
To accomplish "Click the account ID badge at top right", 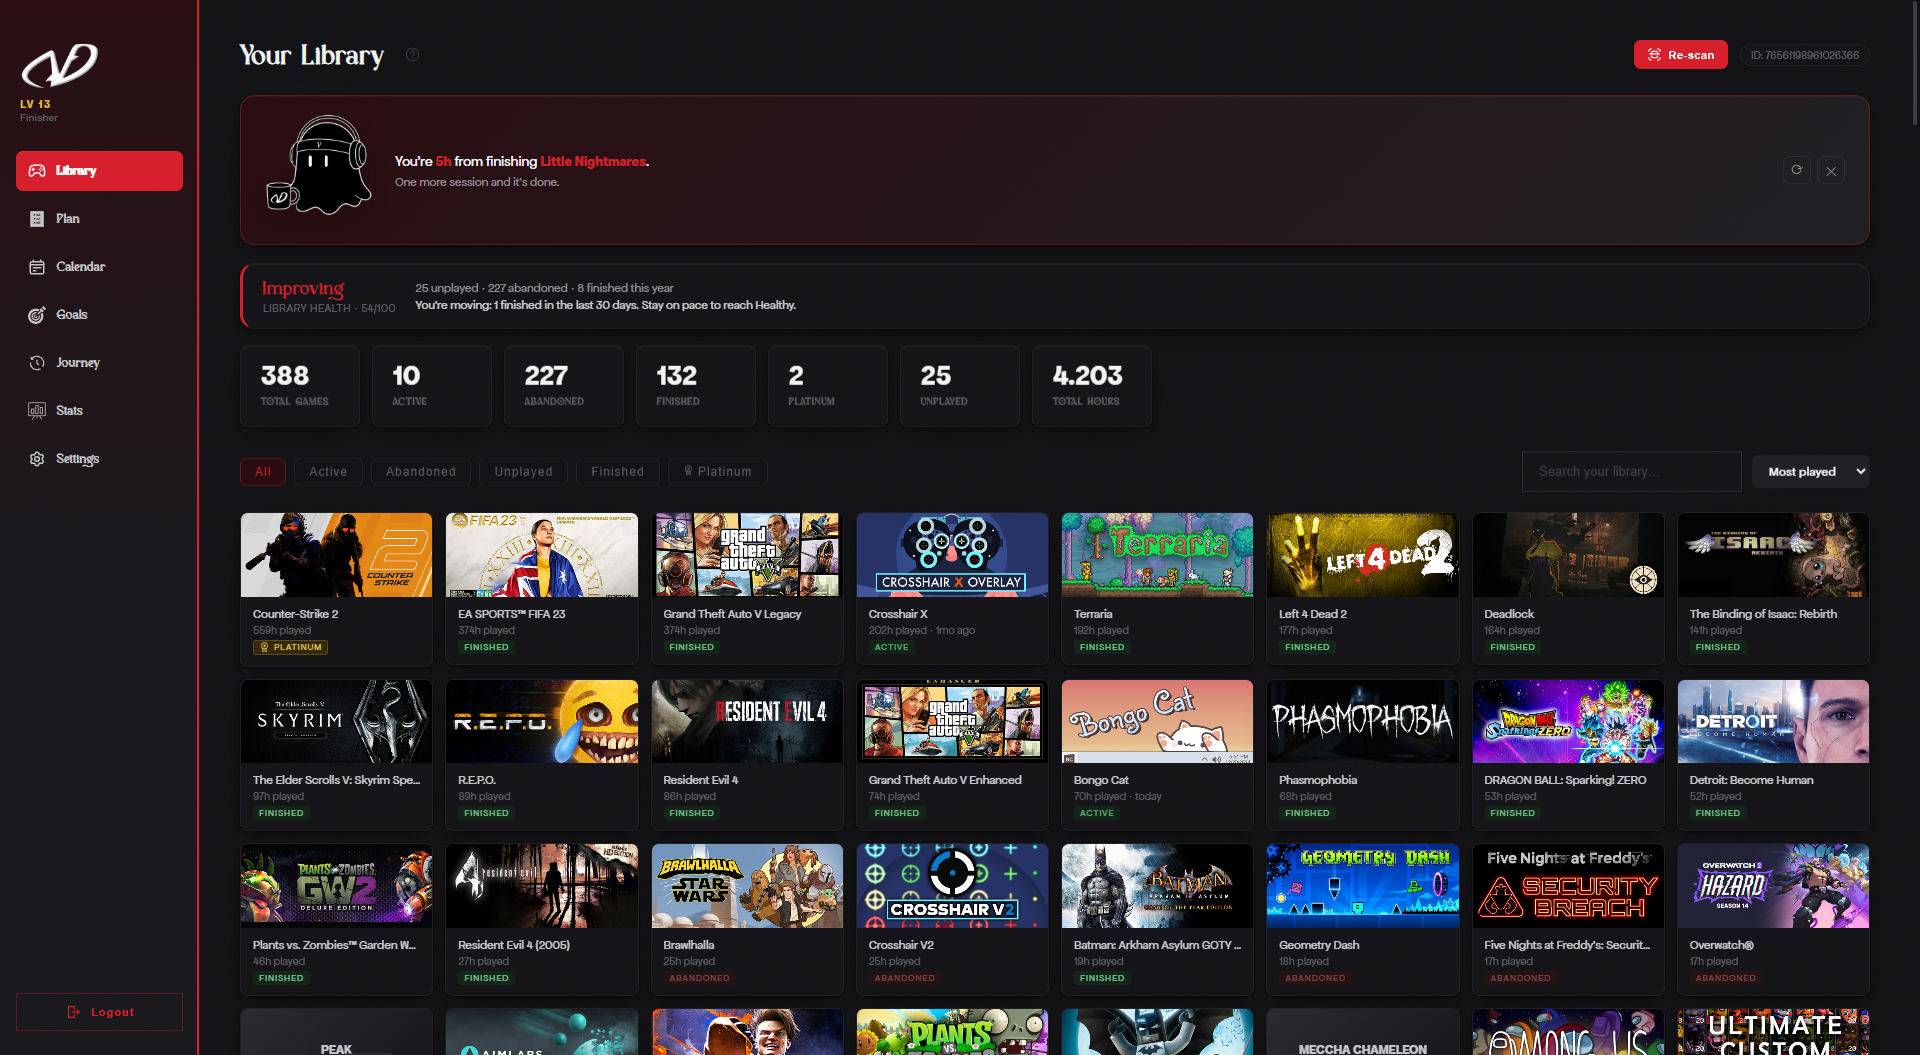I will tap(1805, 55).
